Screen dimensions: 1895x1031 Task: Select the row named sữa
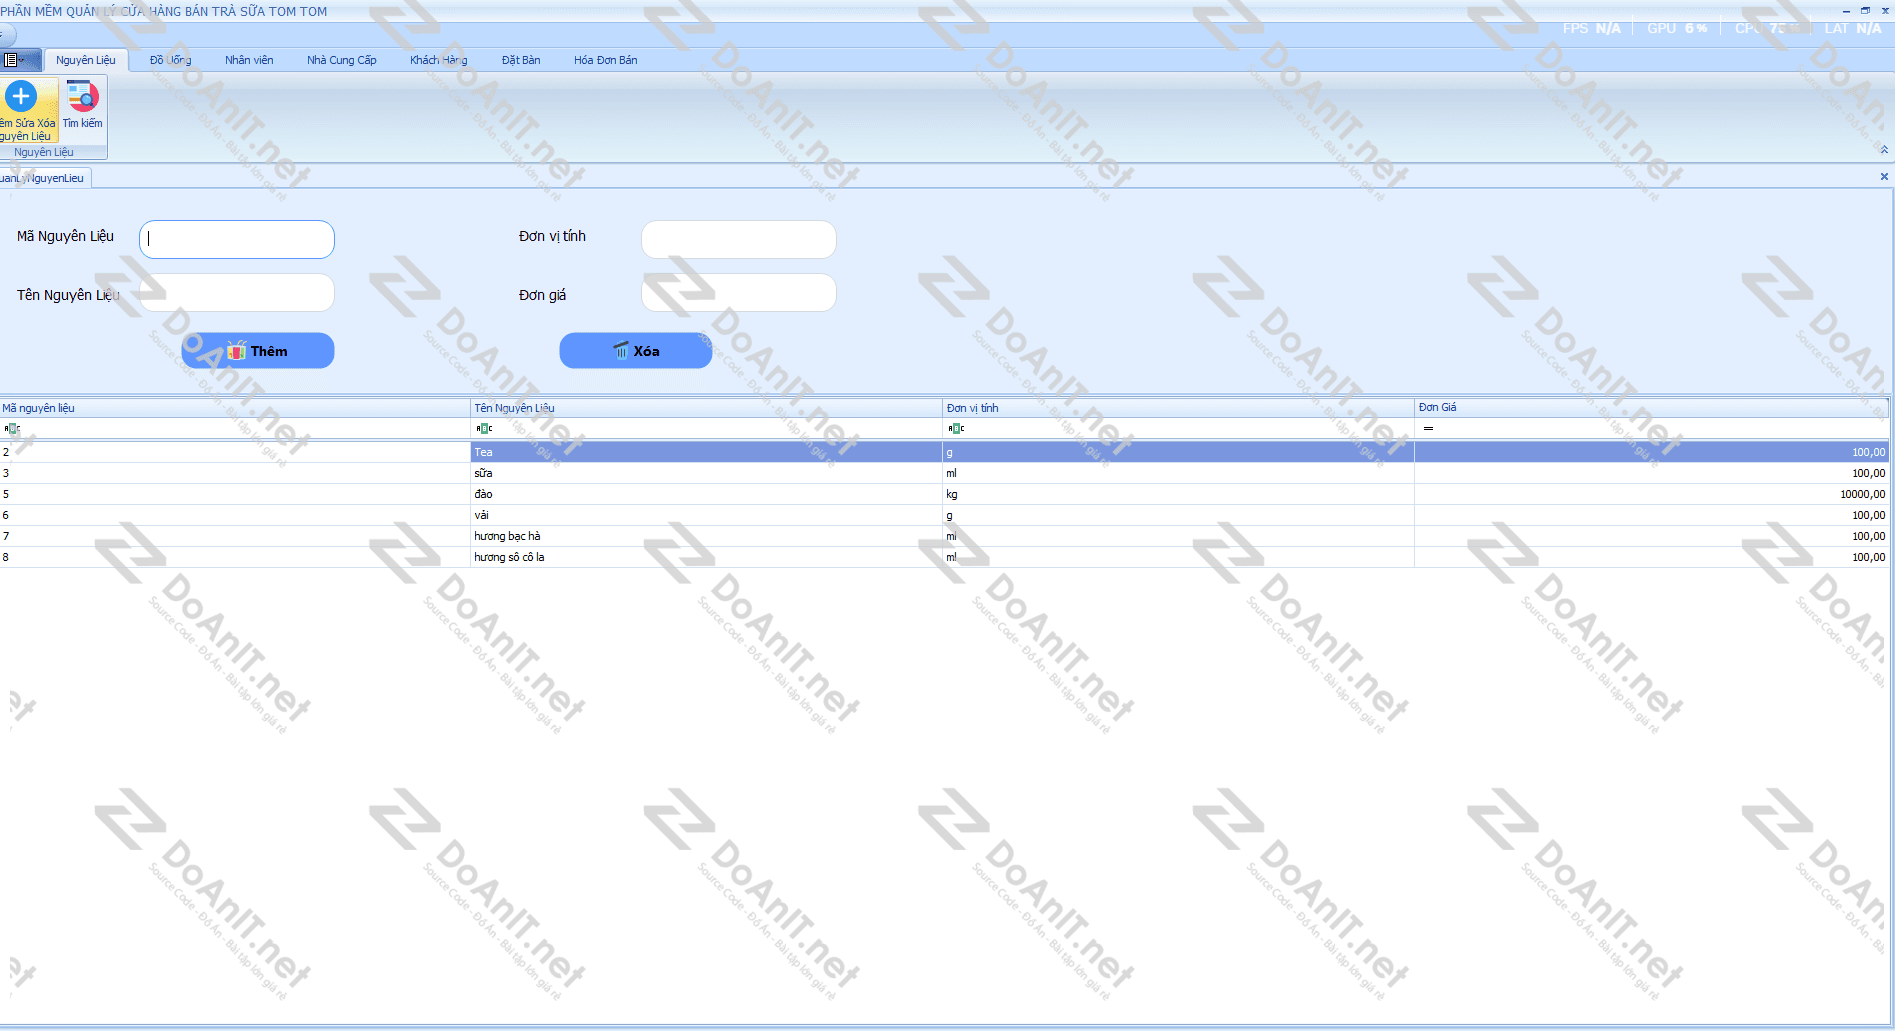point(944,473)
